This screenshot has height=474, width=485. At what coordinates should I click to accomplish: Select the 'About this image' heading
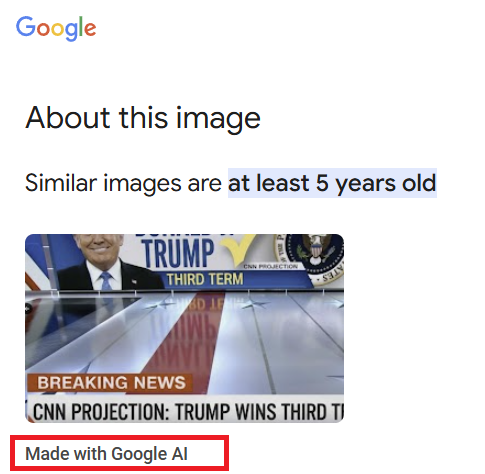143,118
